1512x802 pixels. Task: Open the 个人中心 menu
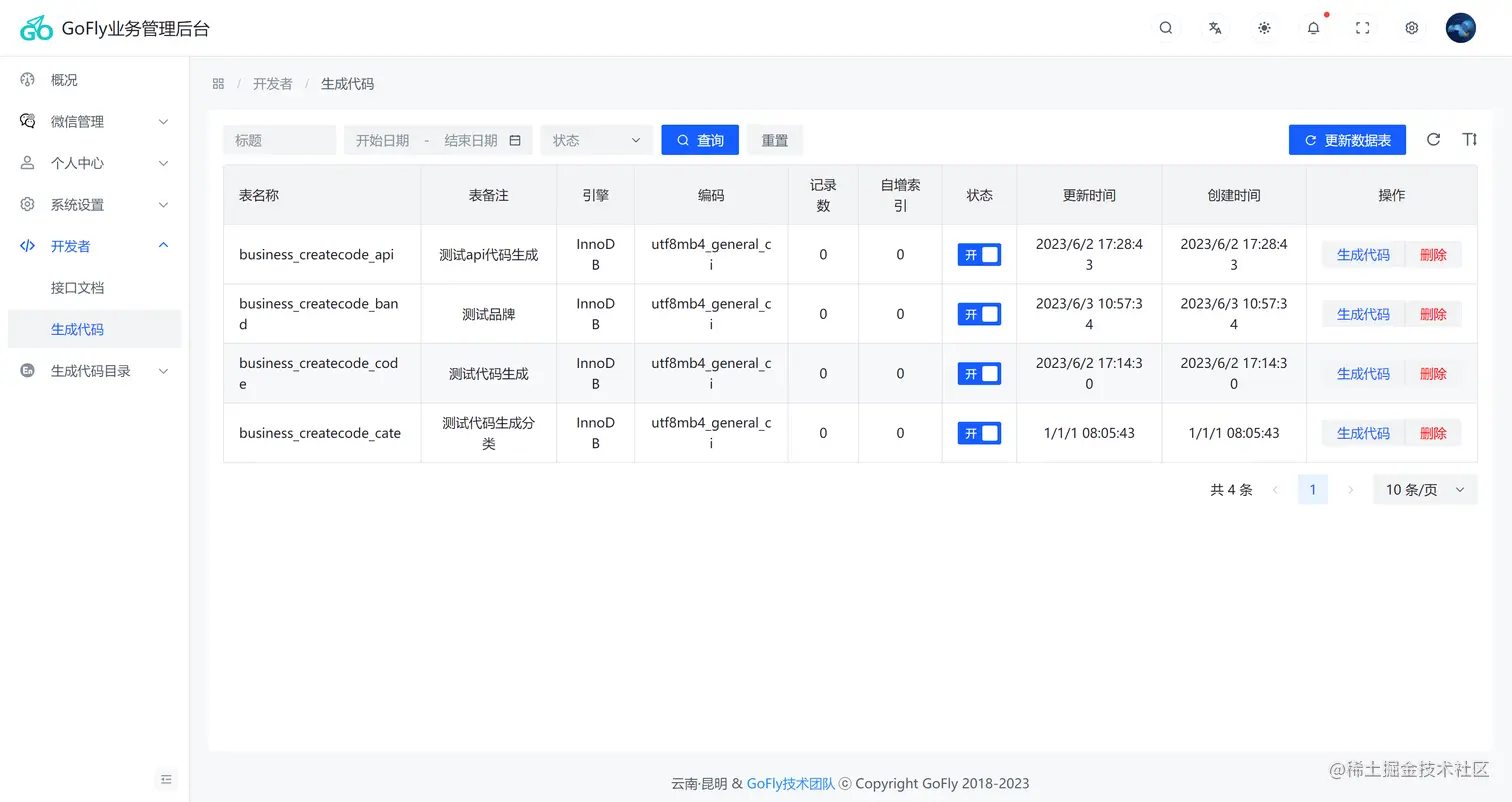pyautogui.click(x=95, y=163)
